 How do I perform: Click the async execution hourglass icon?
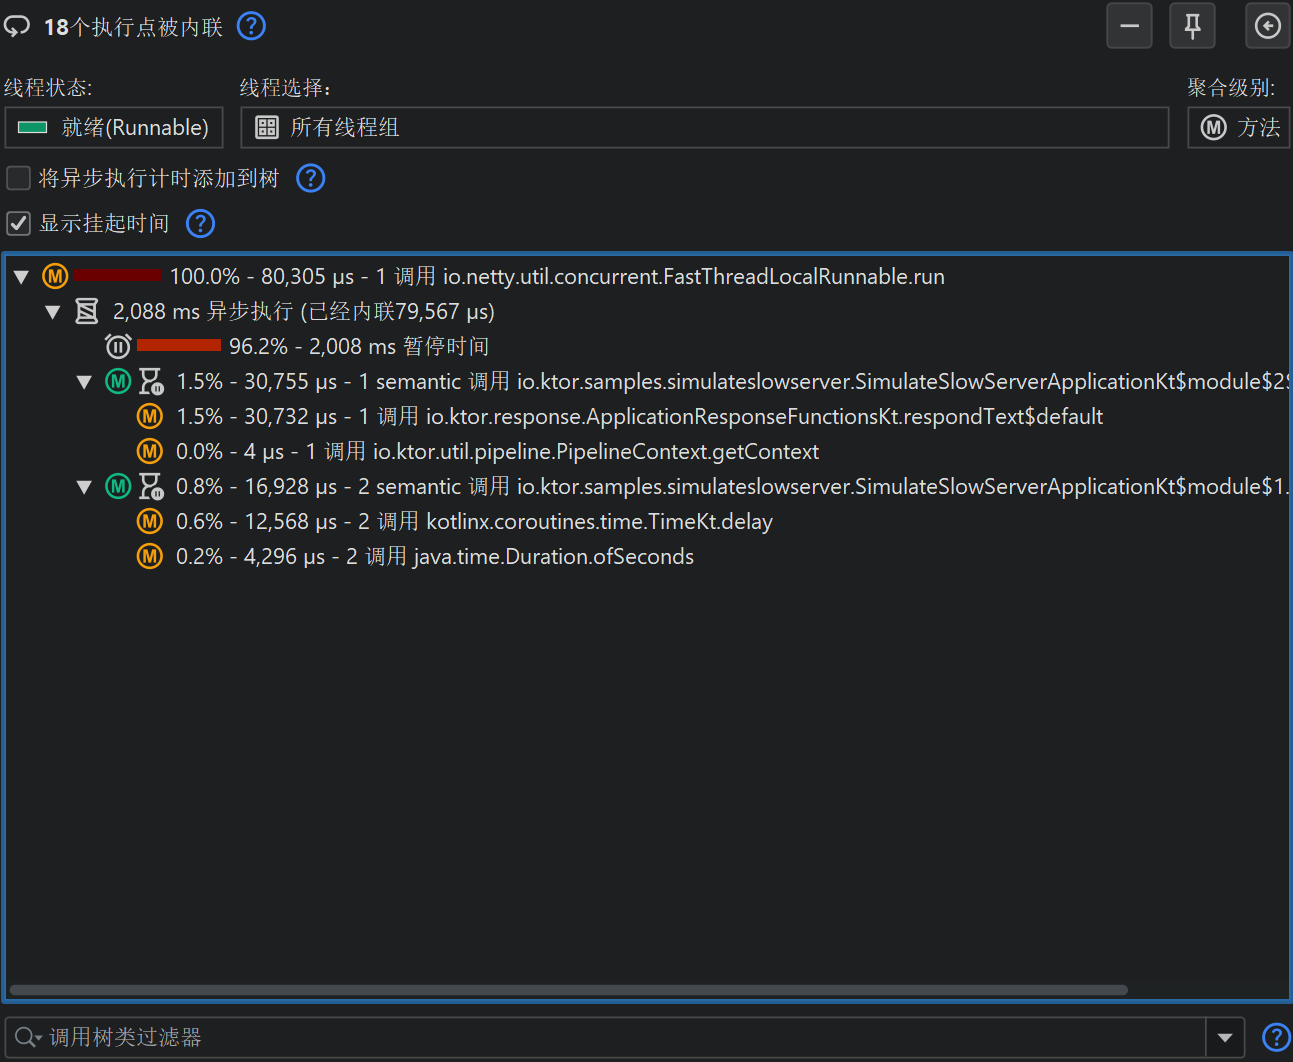click(87, 312)
